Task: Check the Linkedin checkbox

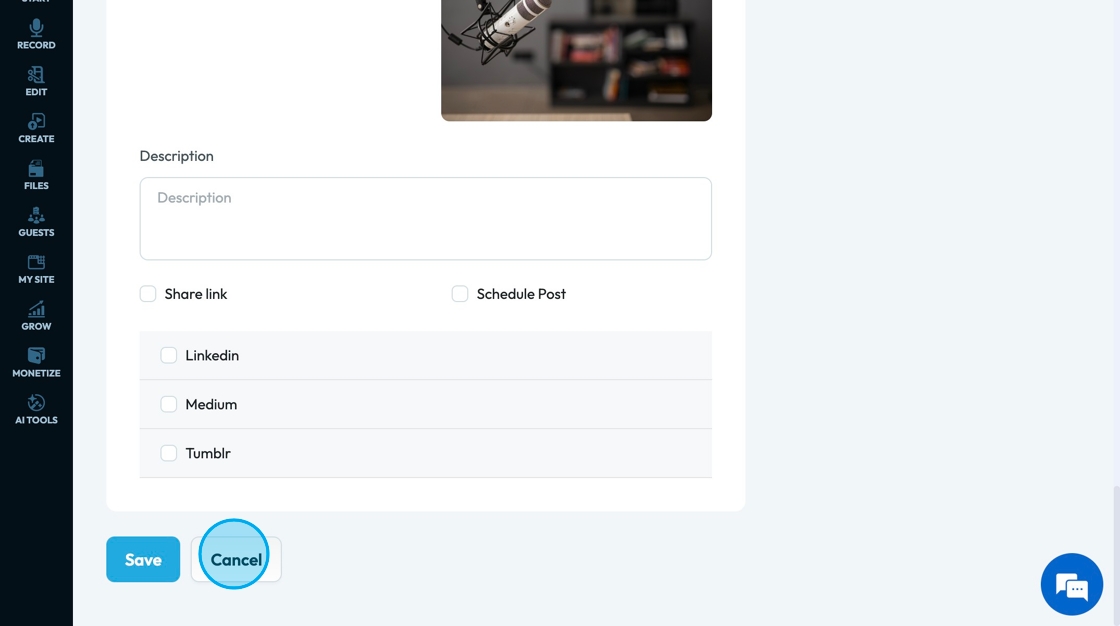Action: tap(169, 355)
